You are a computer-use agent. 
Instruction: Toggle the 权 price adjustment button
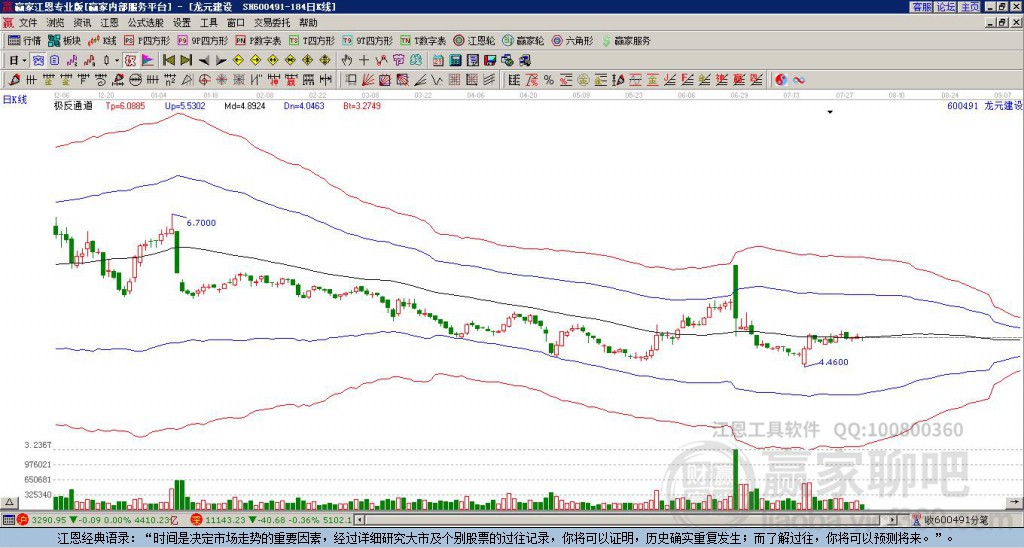[130, 61]
